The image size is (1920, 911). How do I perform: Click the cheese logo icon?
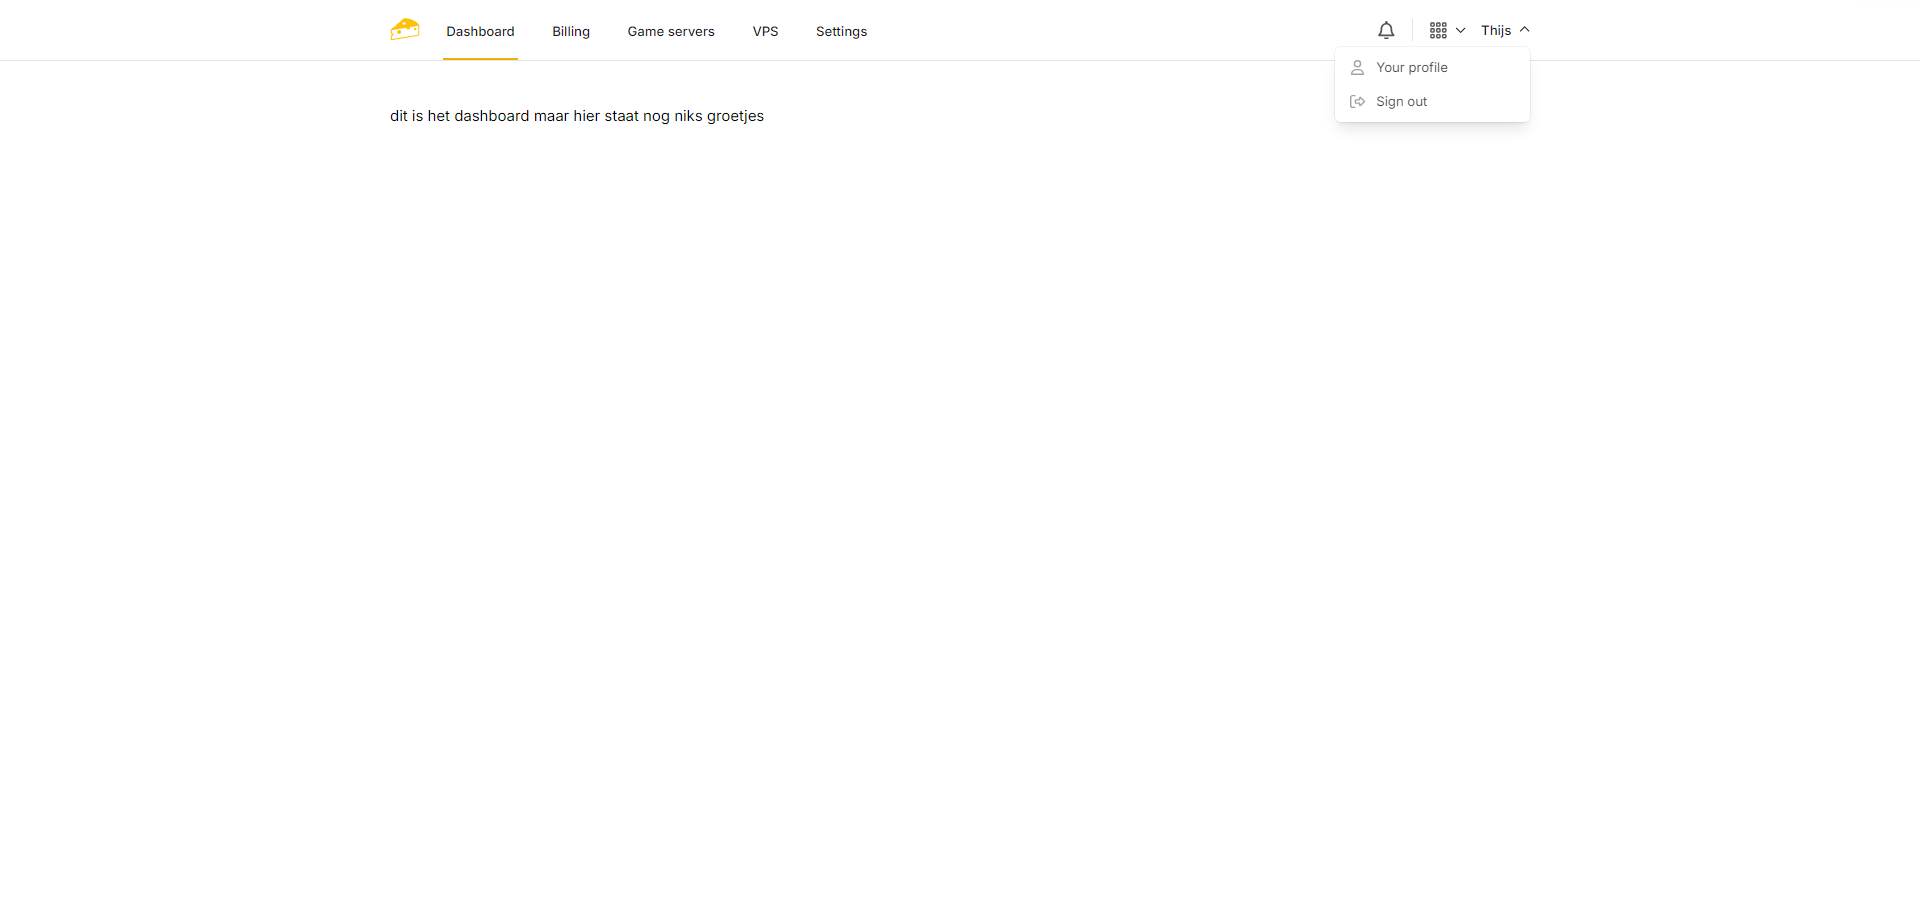pyautogui.click(x=405, y=30)
